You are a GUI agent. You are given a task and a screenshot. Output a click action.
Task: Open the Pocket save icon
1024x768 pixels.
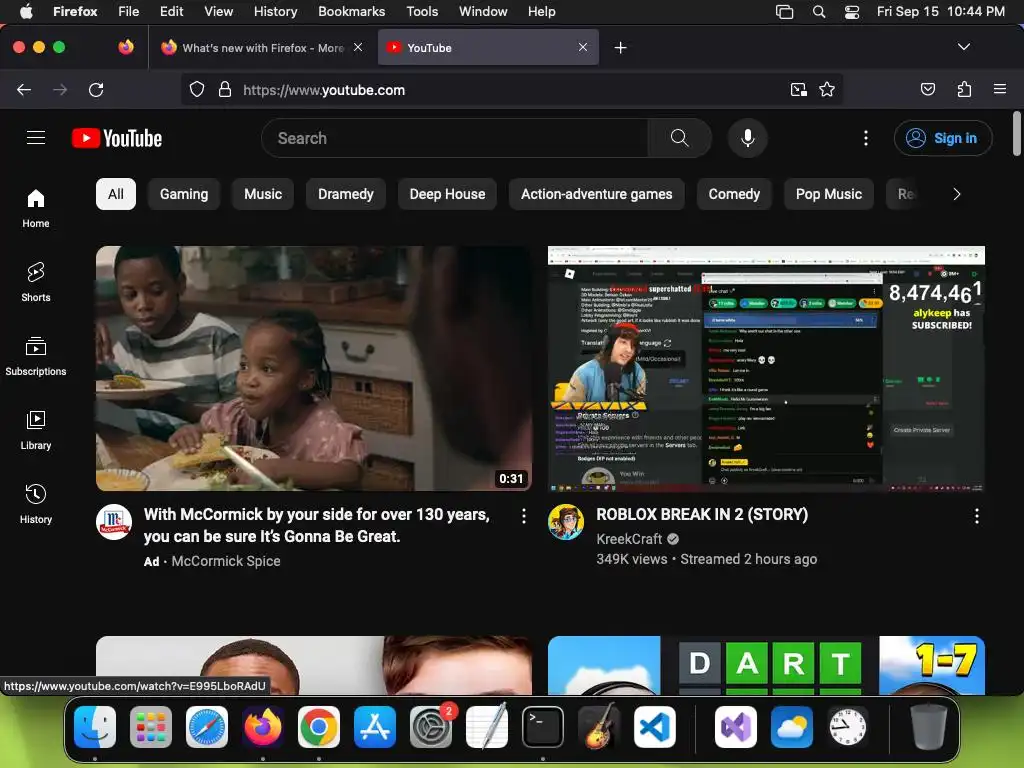pyautogui.click(x=928, y=89)
